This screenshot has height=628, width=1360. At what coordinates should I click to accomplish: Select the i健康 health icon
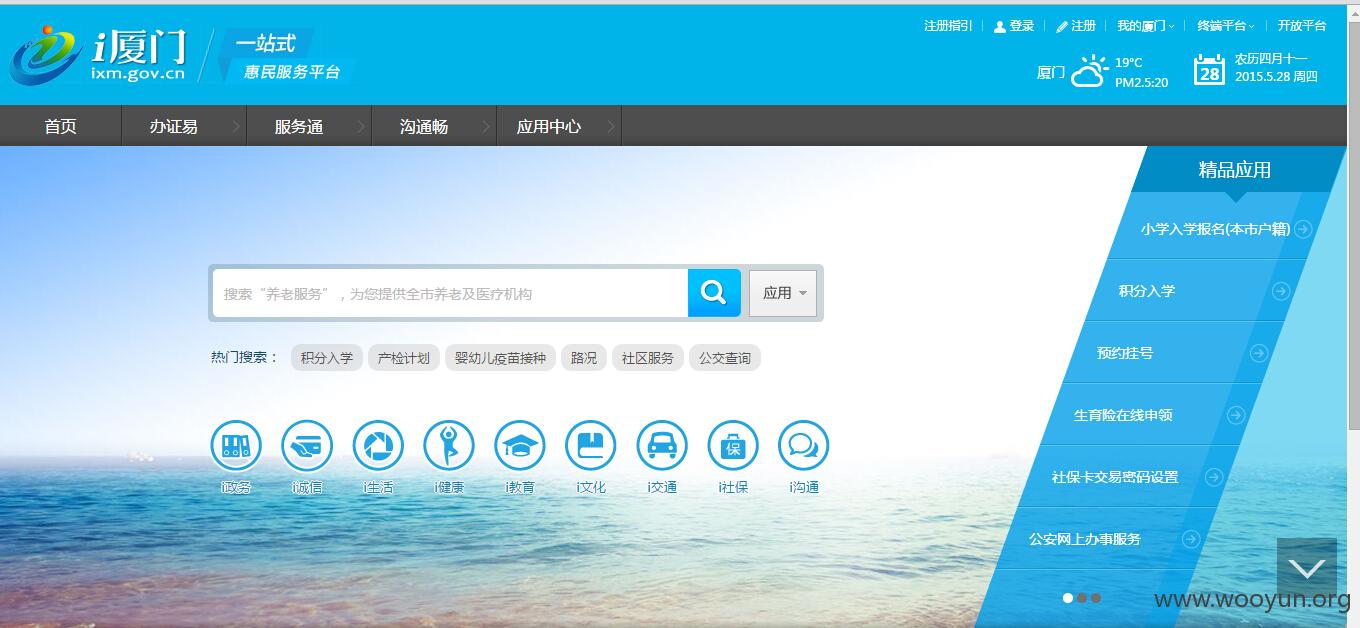click(449, 446)
